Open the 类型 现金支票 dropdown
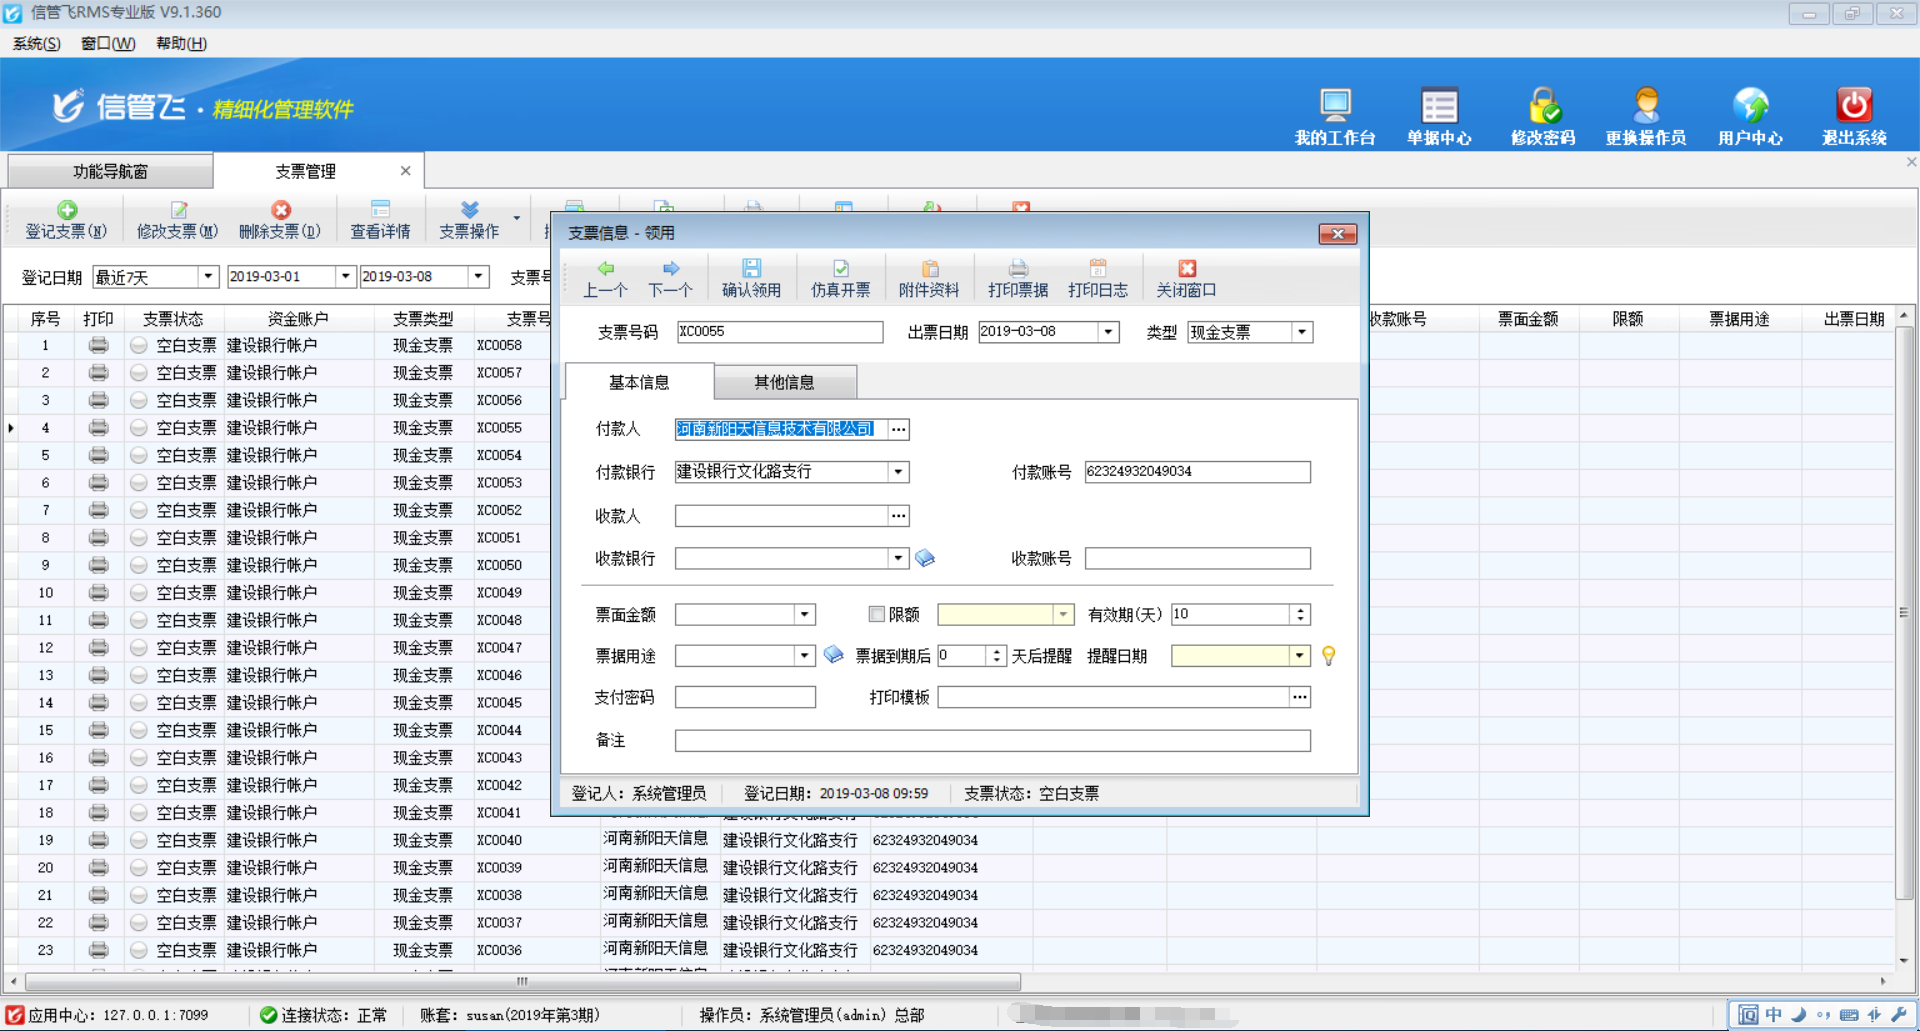The image size is (1920, 1031). coord(1301,332)
